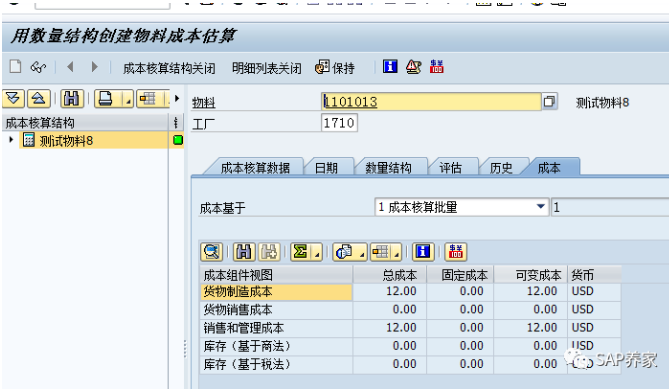Expand the 测试物料8 tree node
The height and width of the screenshot is (390, 669).
tap(11, 140)
